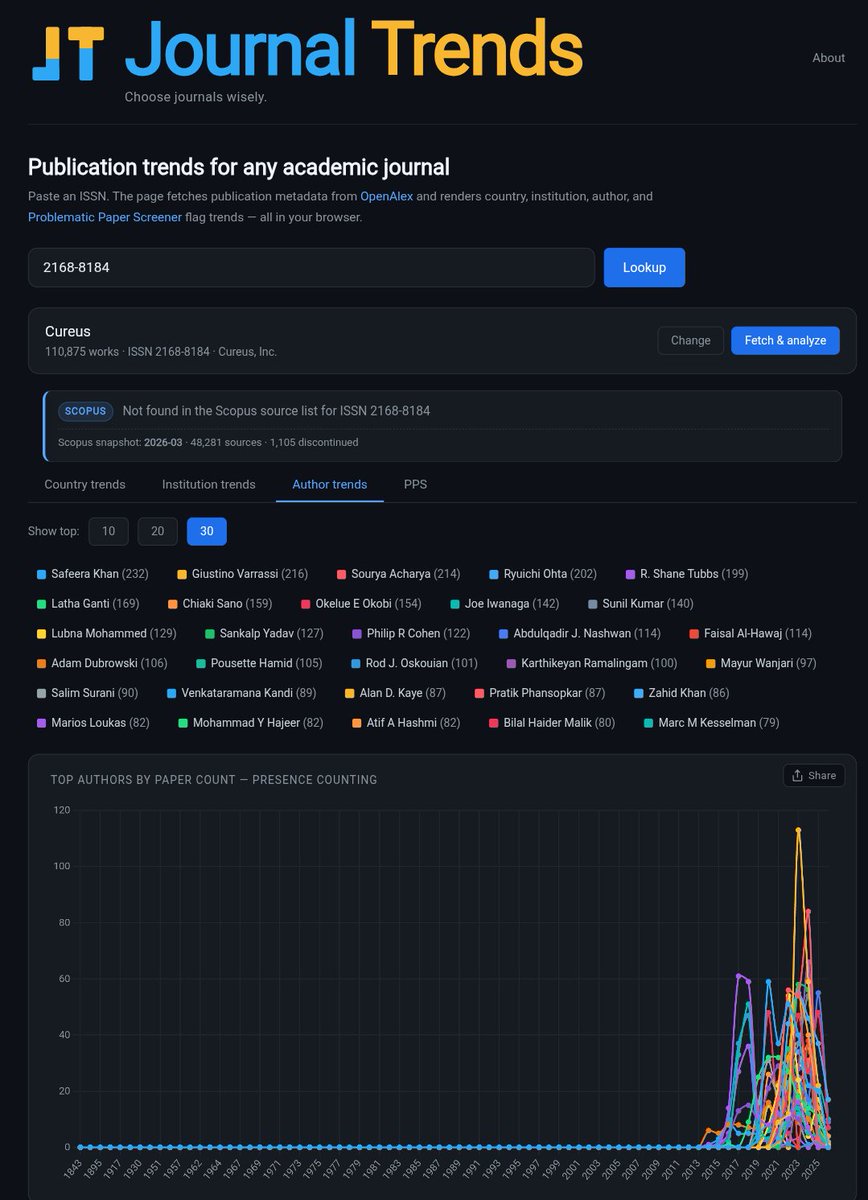Click the Change journal button
The width and height of the screenshot is (868, 1200).
(x=690, y=340)
